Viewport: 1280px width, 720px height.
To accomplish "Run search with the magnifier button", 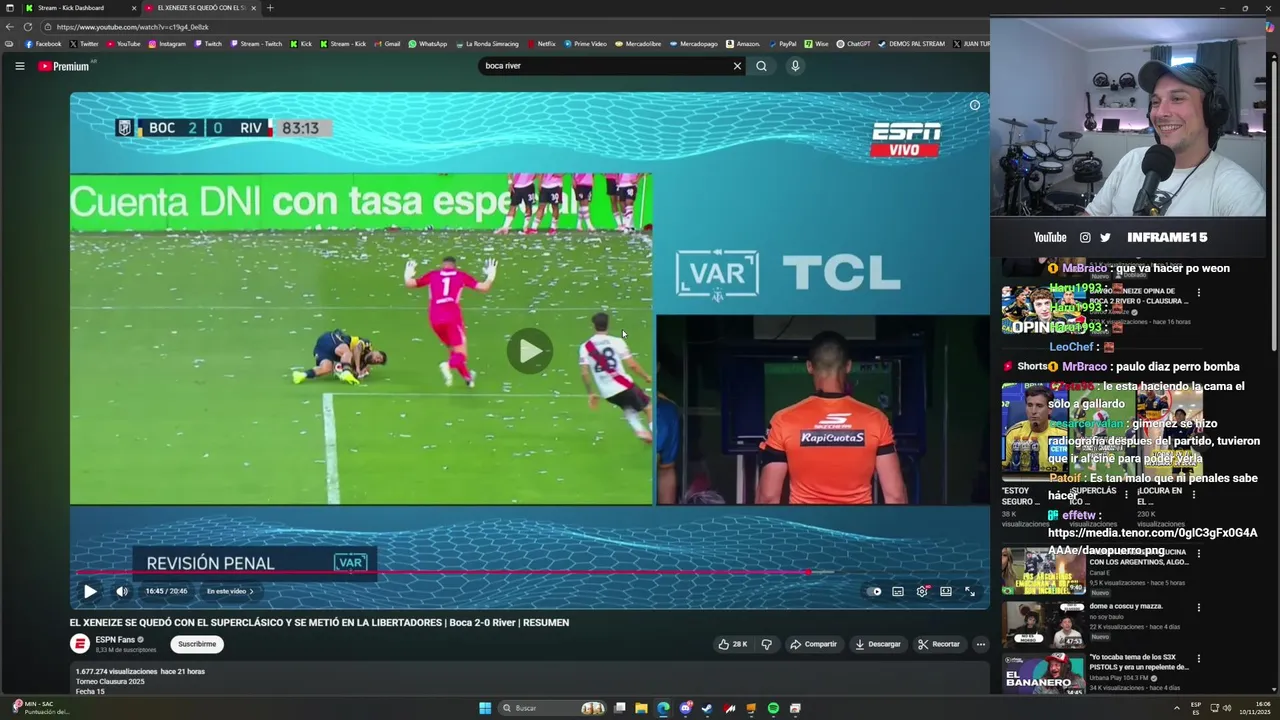I will coord(761,66).
